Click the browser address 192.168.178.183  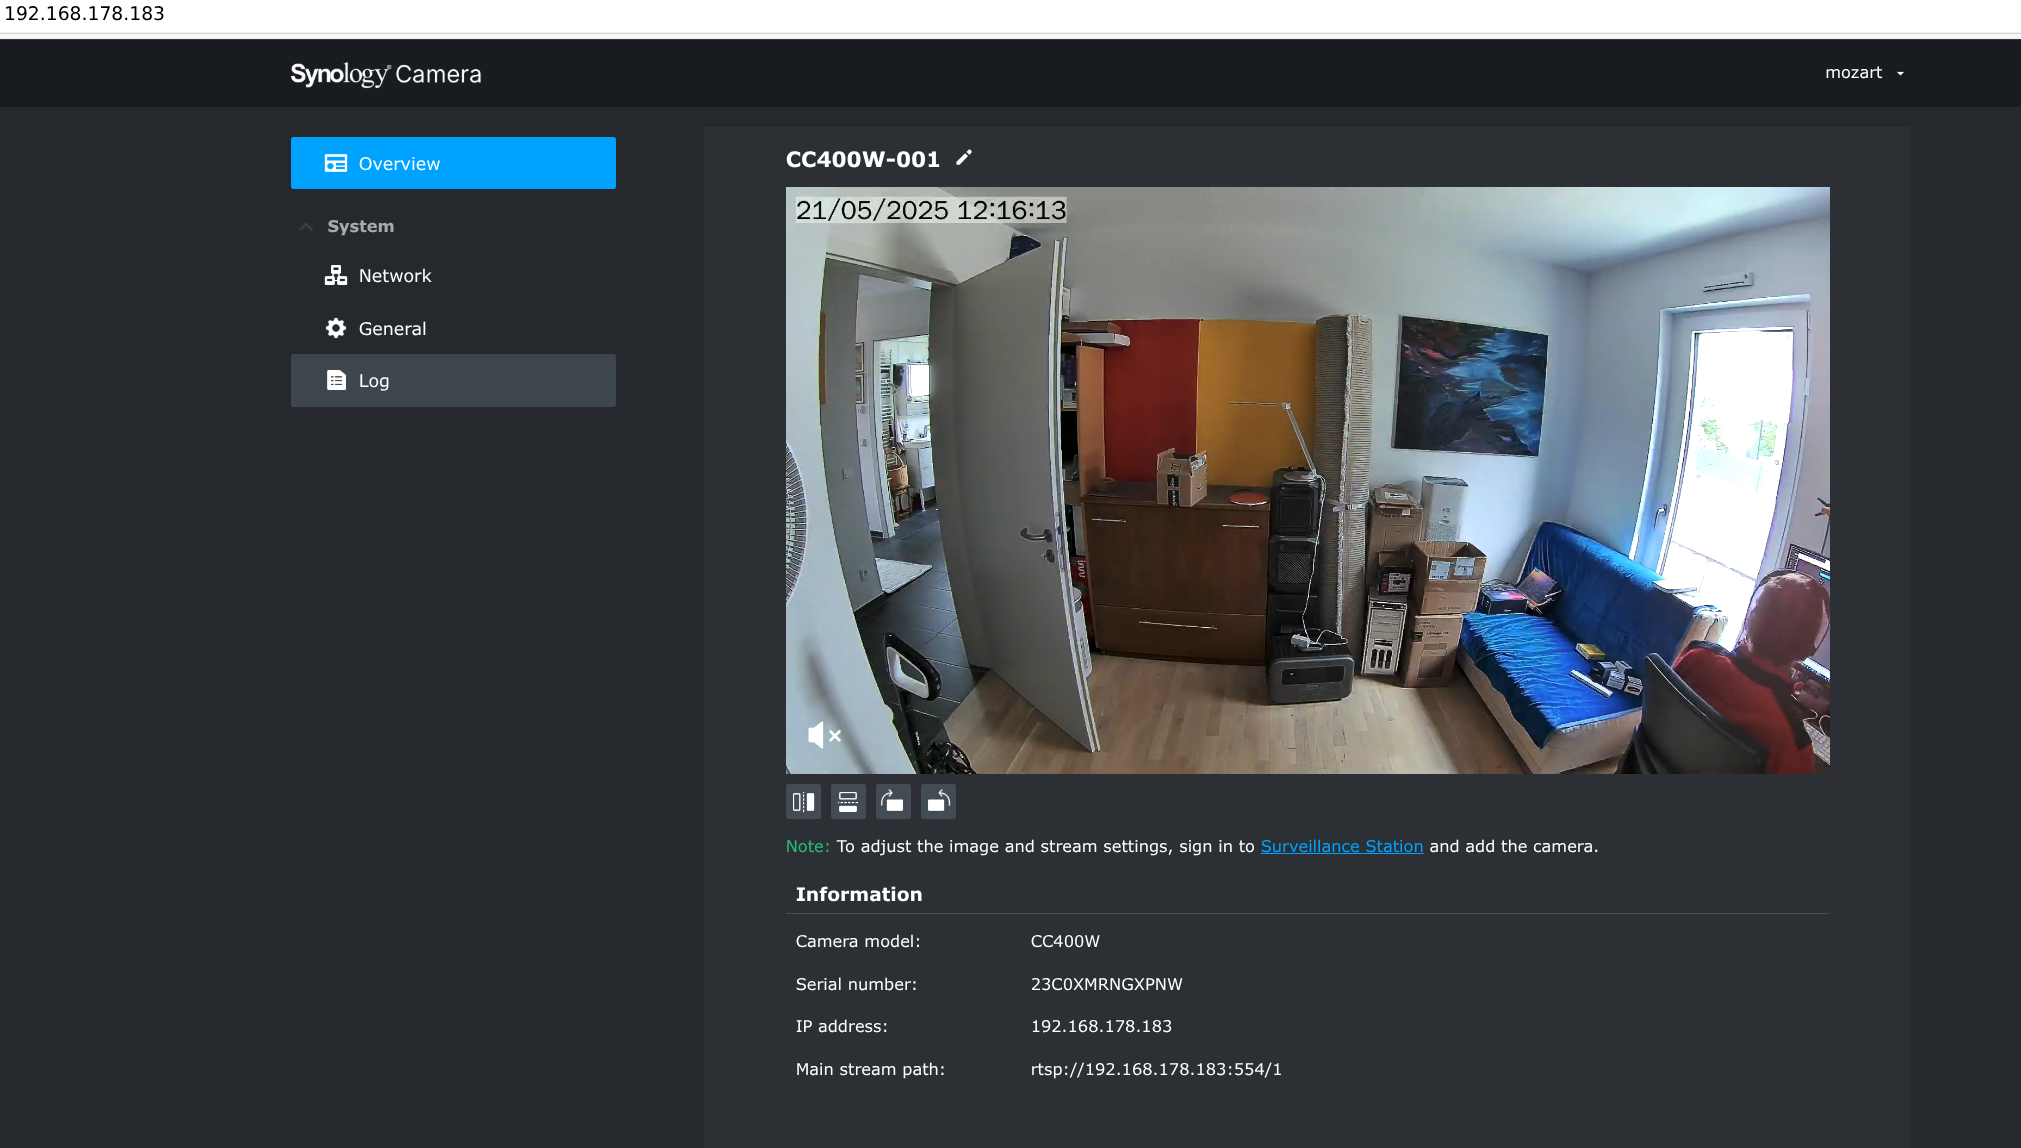(85, 14)
